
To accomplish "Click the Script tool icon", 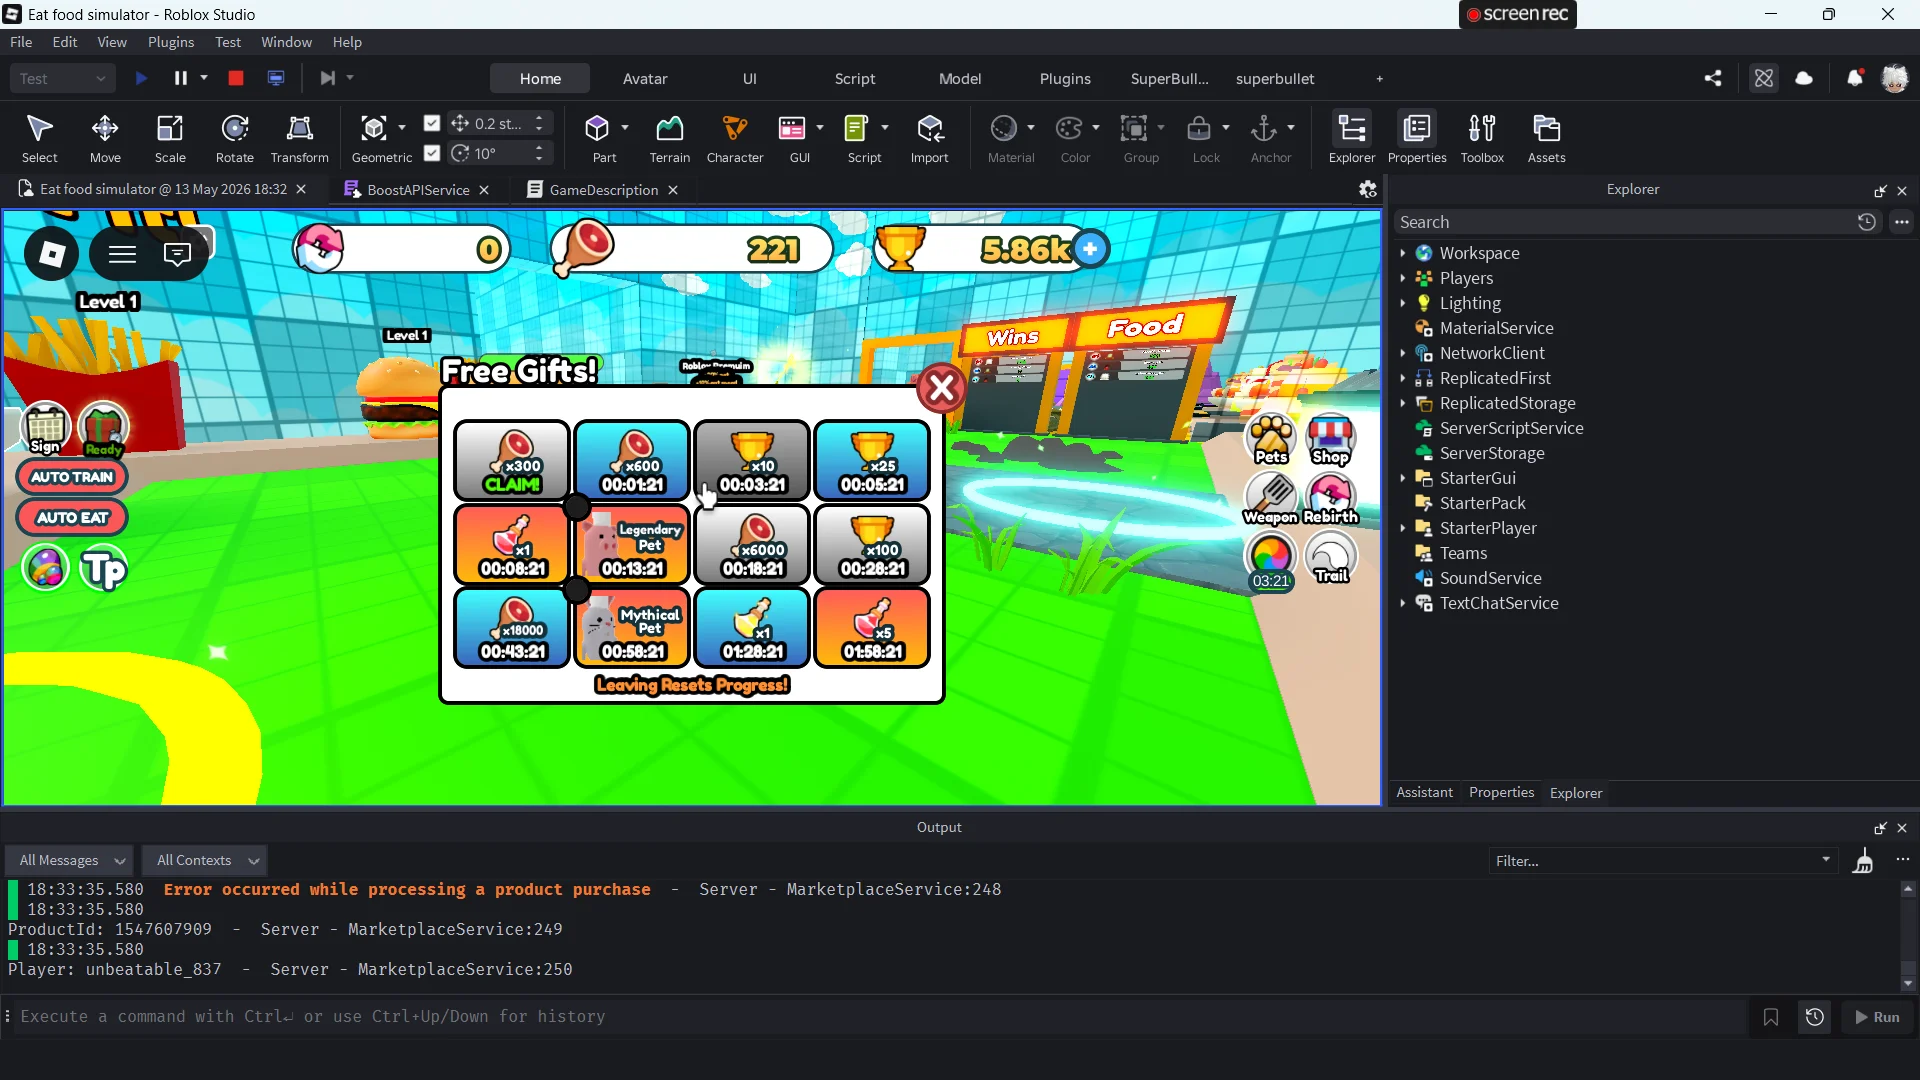I will (856, 129).
